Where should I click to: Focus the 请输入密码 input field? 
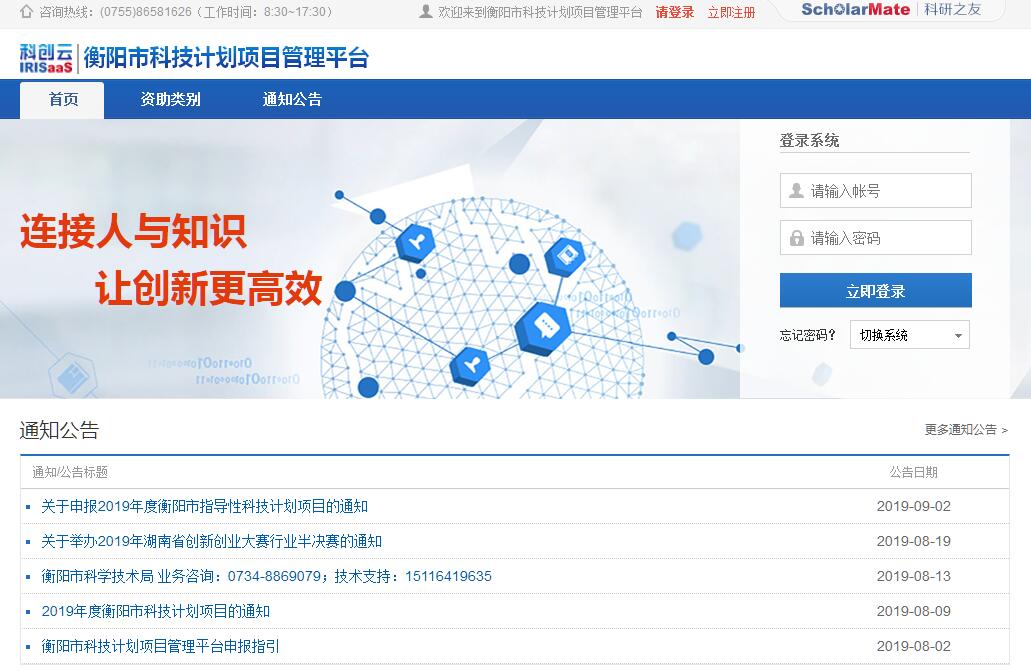[875, 237]
